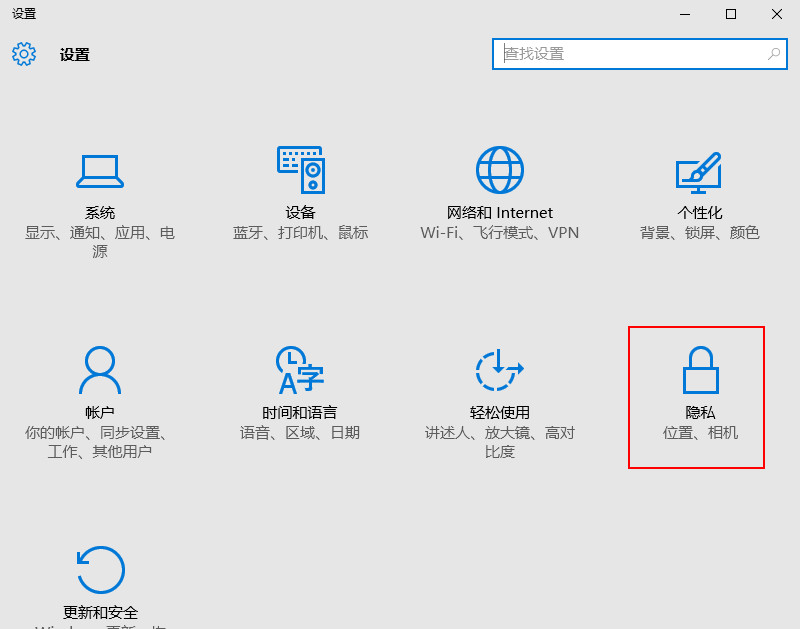Image resolution: width=800 pixels, height=629 pixels.
Task: Click the text 讲述人、放大镜、高对比度
Action: (x=499, y=442)
